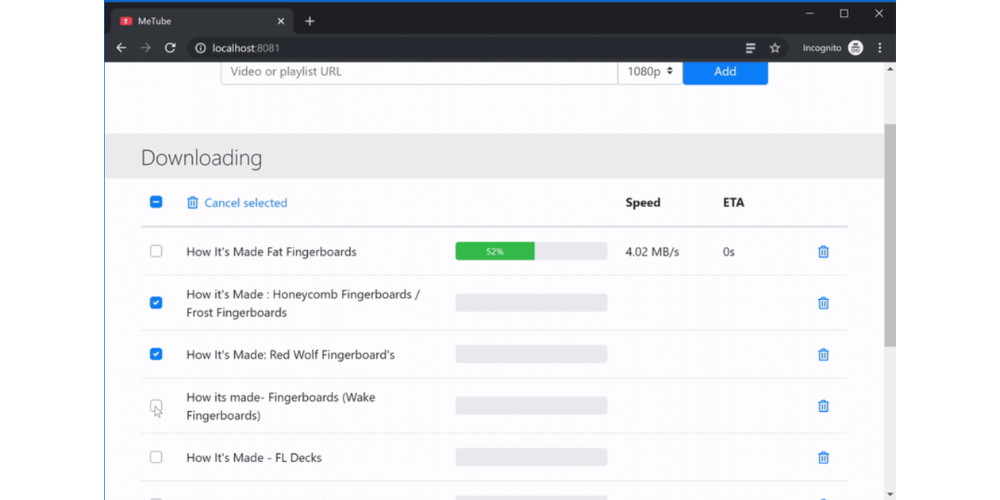Remove the Red Wolf Fingerboard's download
Viewport: 1000px width, 500px height.
(x=823, y=354)
